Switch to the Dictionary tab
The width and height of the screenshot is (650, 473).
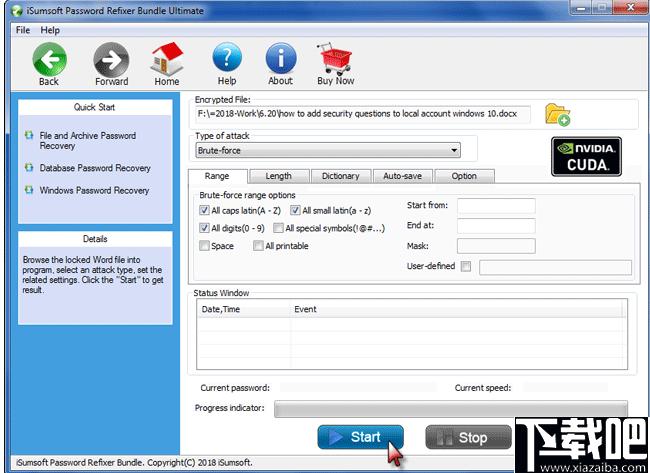click(x=340, y=176)
